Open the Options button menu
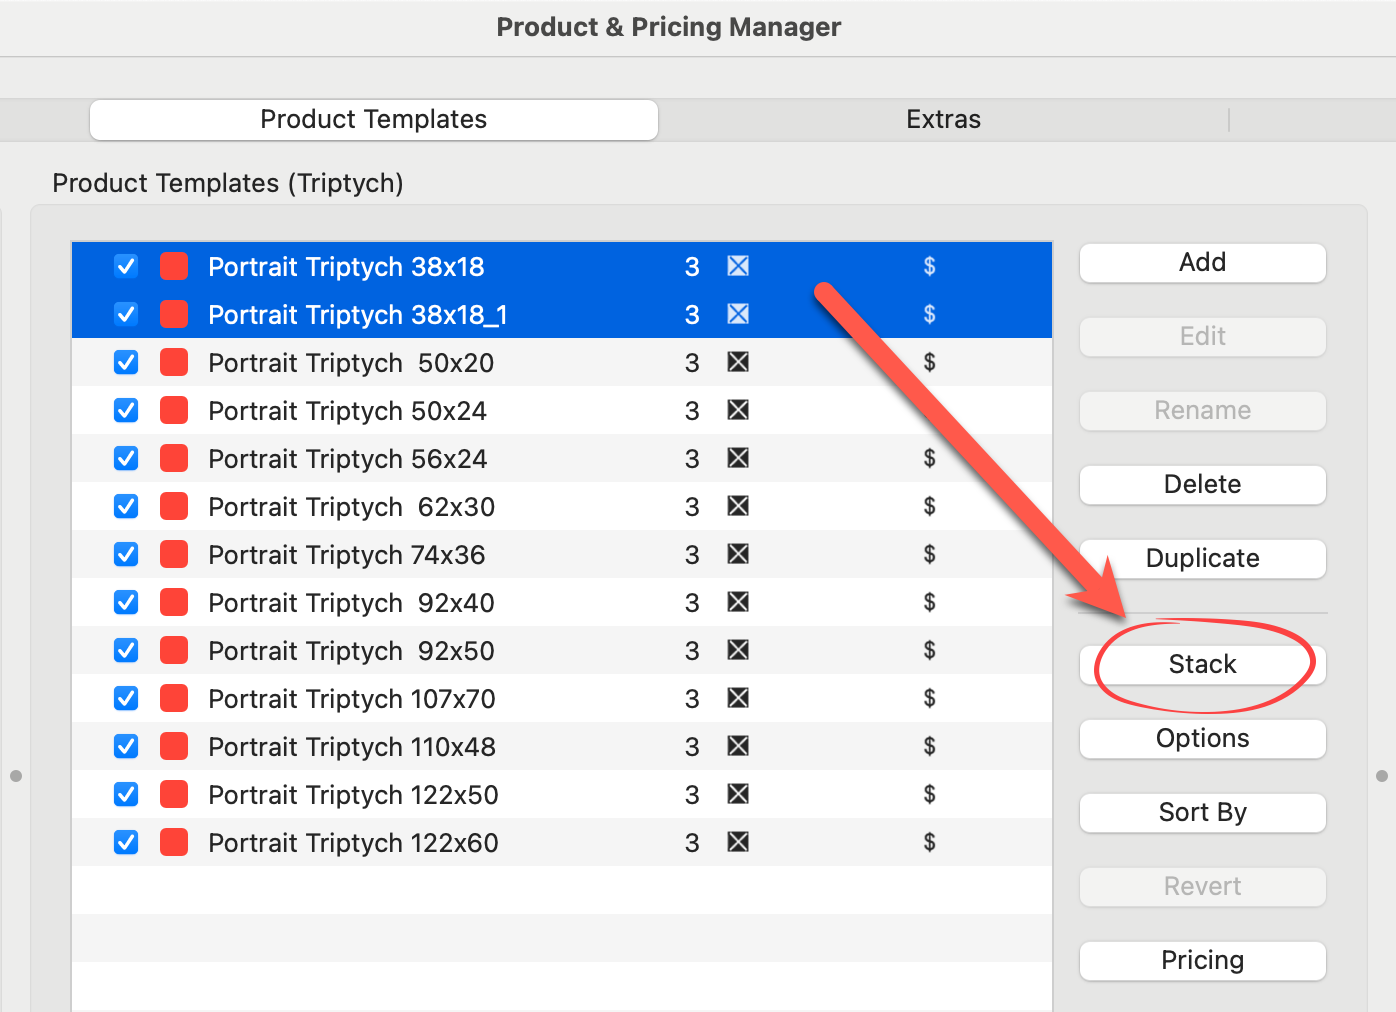1396x1012 pixels. pos(1202,738)
